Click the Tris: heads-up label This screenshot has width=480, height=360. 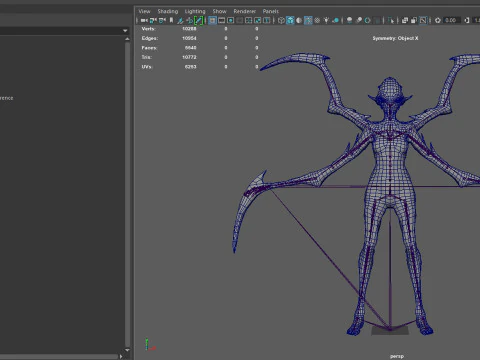point(146,57)
